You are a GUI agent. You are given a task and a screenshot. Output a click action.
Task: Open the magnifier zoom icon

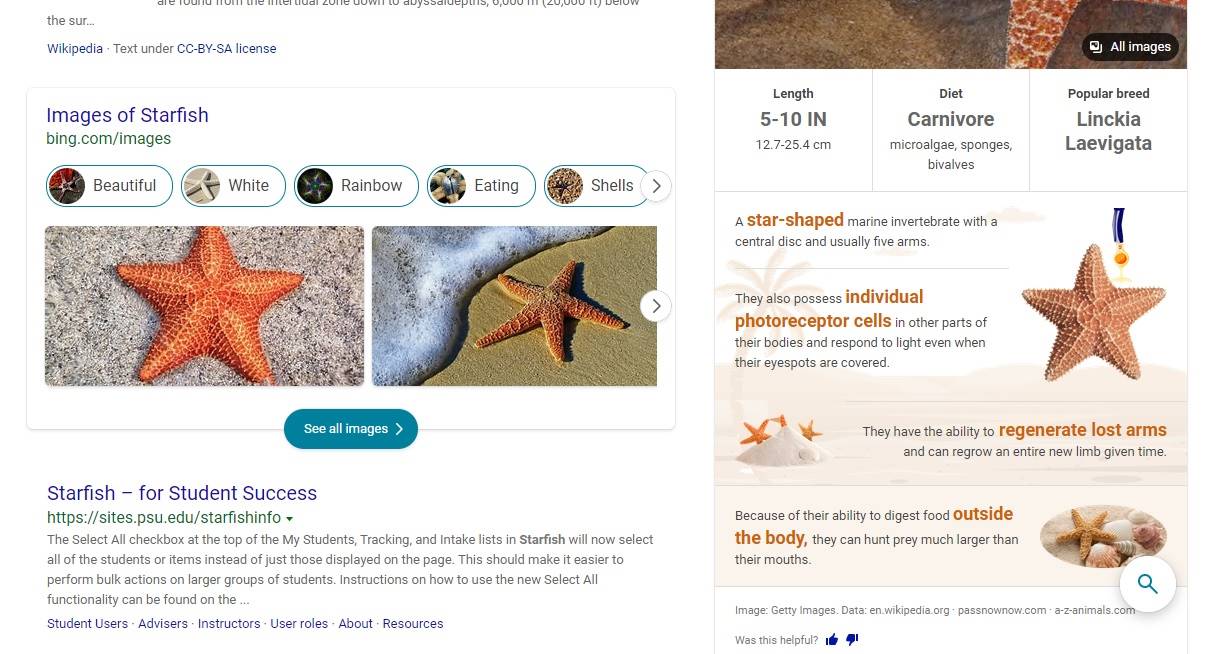1147,583
